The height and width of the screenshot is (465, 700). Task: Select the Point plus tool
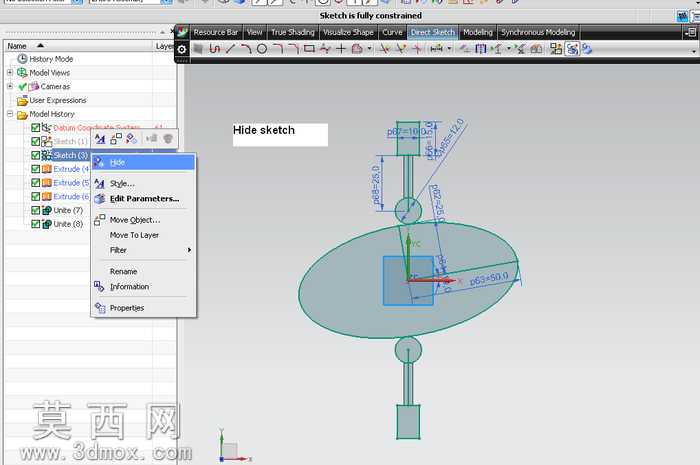tap(341, 49)
